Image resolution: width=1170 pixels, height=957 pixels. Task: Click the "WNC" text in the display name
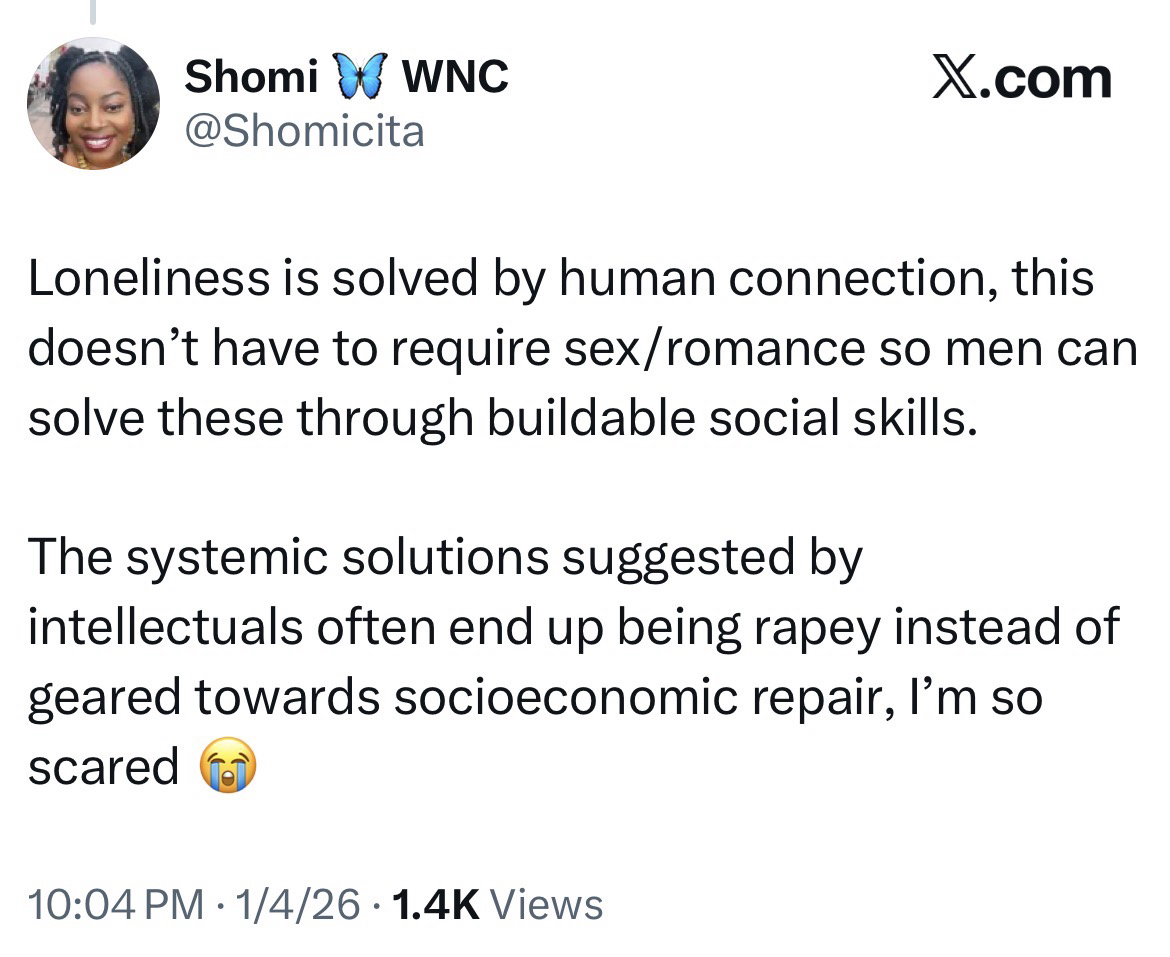tap(454, 77)
